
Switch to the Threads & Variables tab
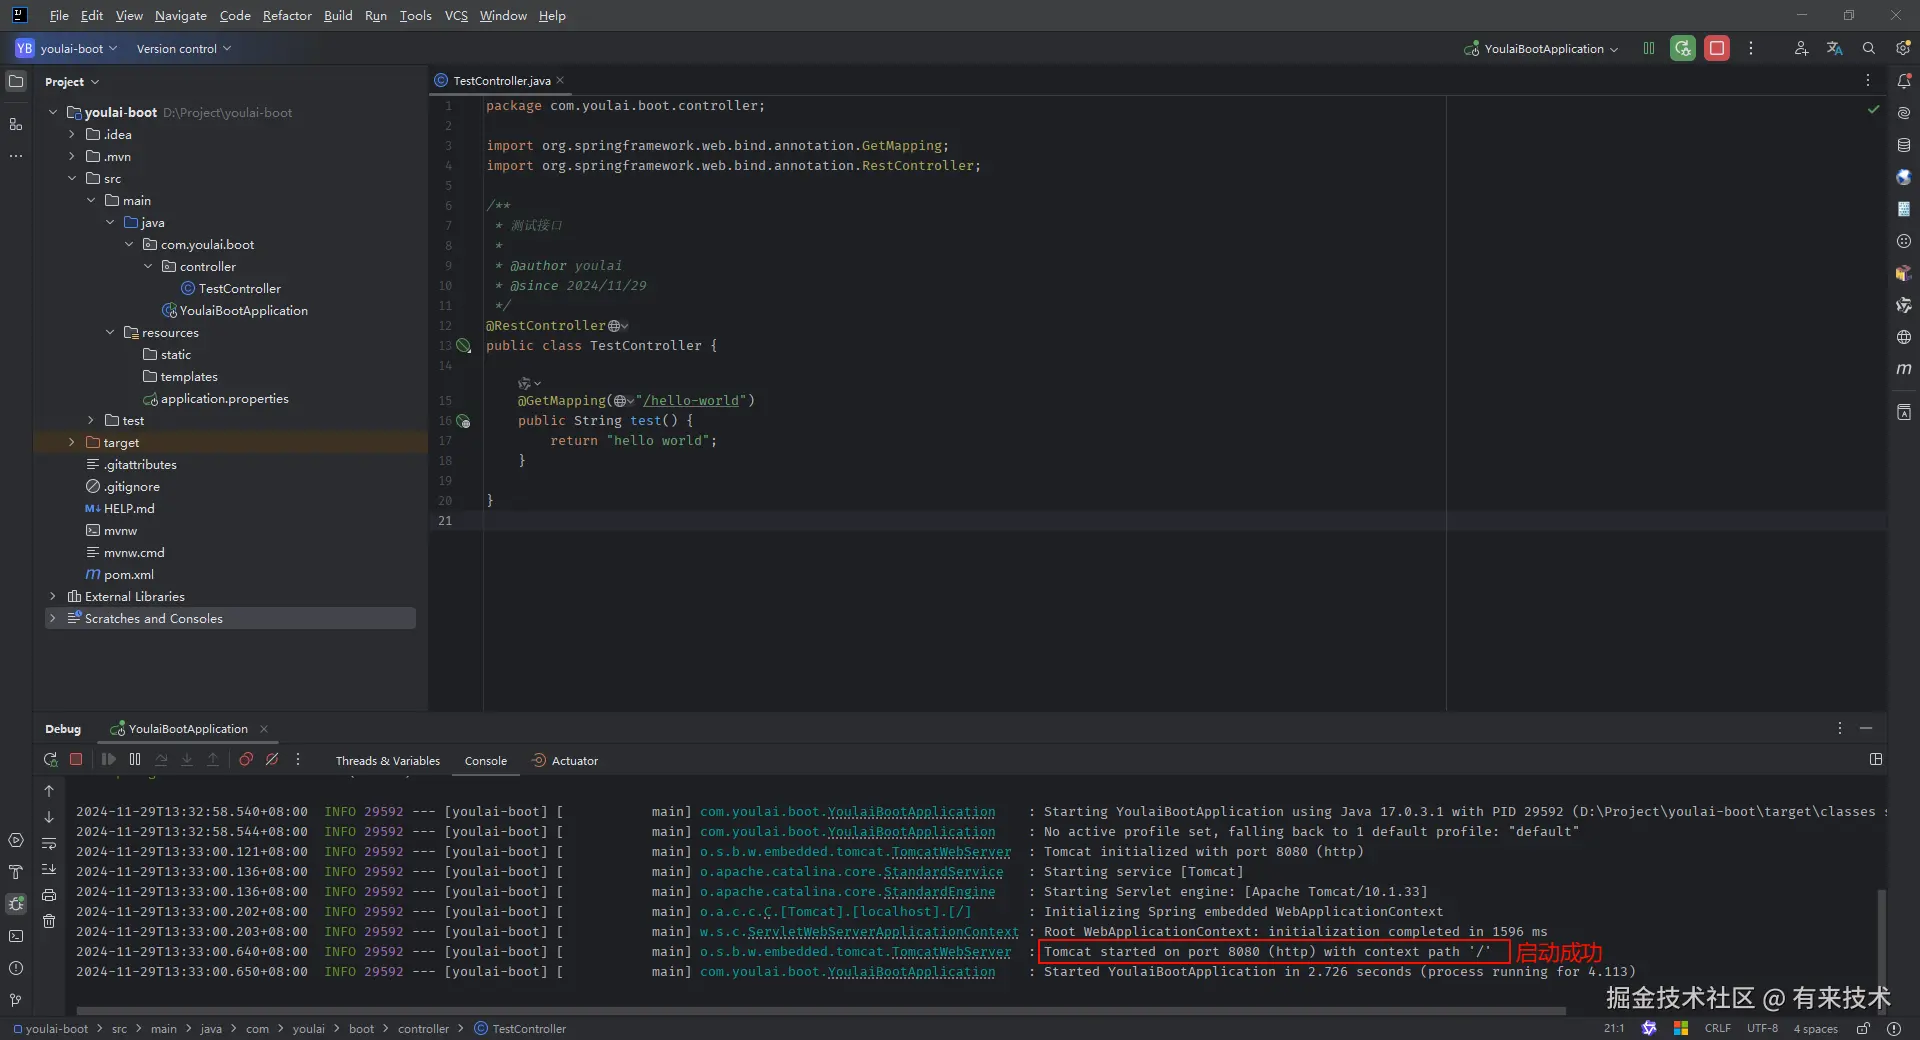coord(387,761)
